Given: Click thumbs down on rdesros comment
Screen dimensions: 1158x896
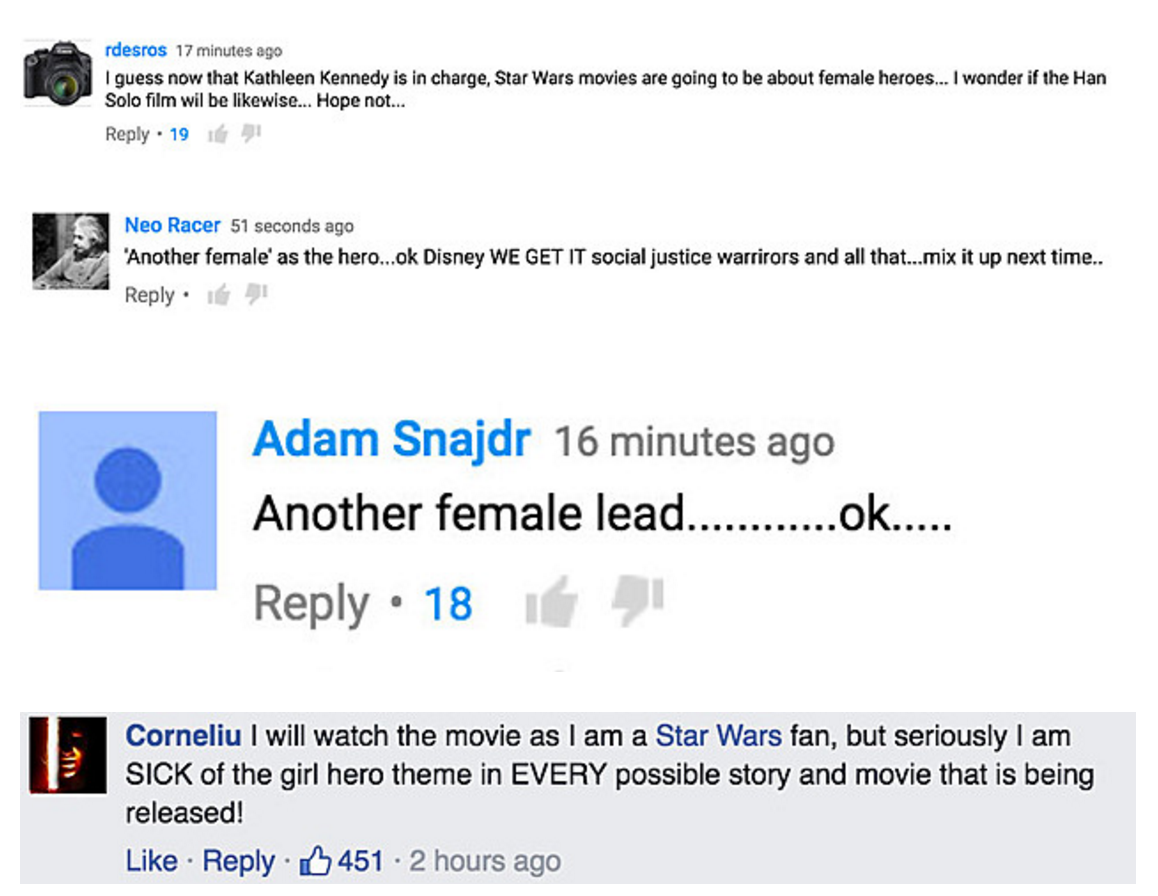Looking at the screenshot, I should click(250, 133).
